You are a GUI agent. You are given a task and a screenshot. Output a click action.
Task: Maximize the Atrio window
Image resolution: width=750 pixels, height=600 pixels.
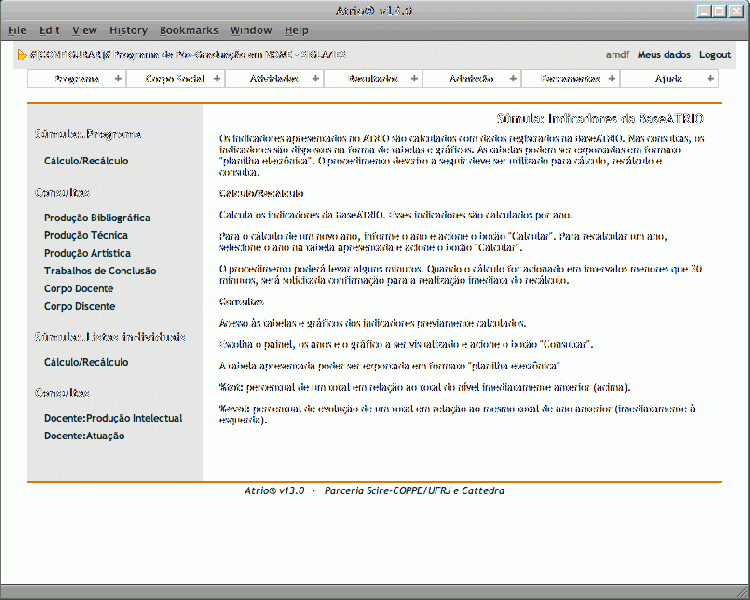coord(720,12)
